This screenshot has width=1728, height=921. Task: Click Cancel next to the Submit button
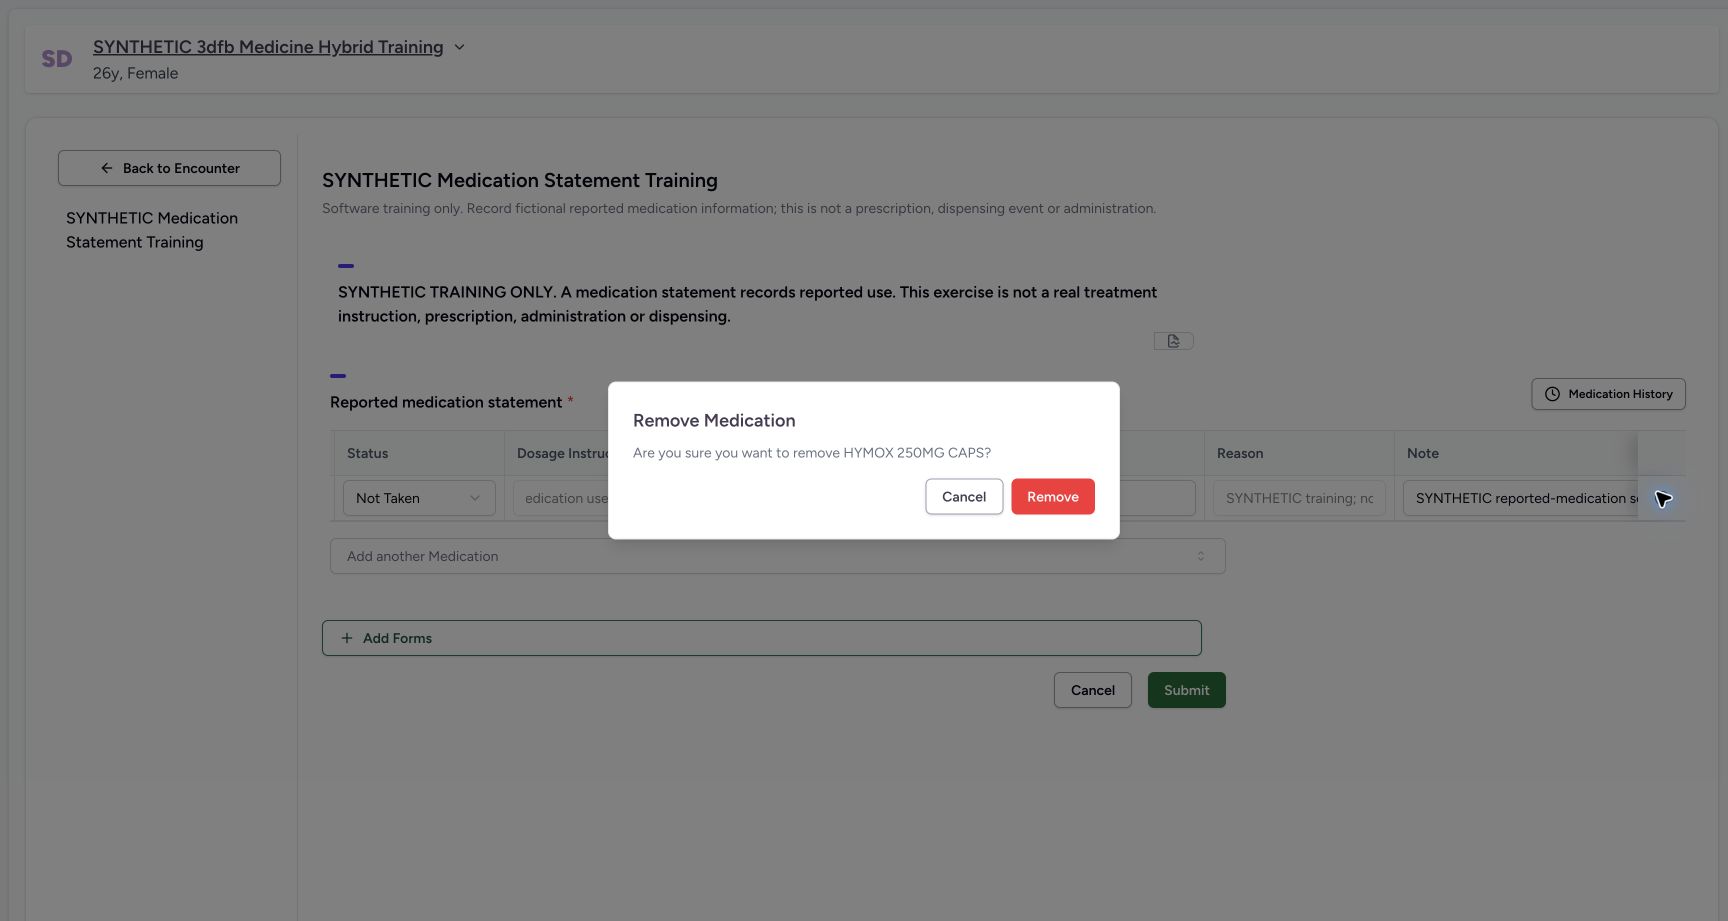[1093, 690]
